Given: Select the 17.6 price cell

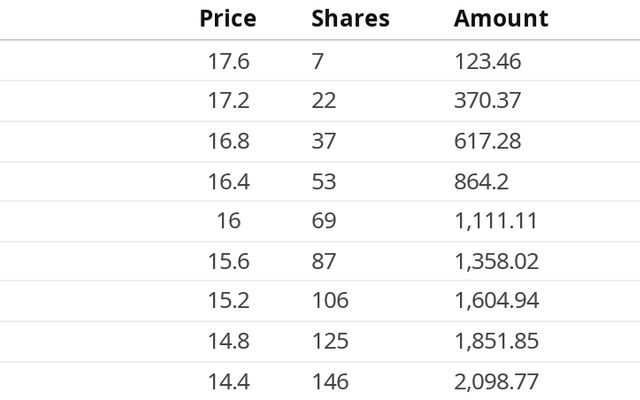Looking at the screenshot, I should [x=228, y=61].
